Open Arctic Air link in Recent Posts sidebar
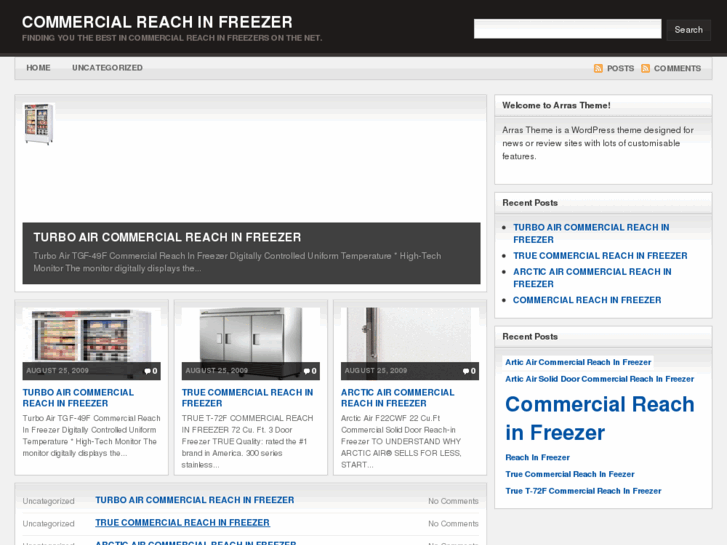The image size is (727, 545). (592, 278)
